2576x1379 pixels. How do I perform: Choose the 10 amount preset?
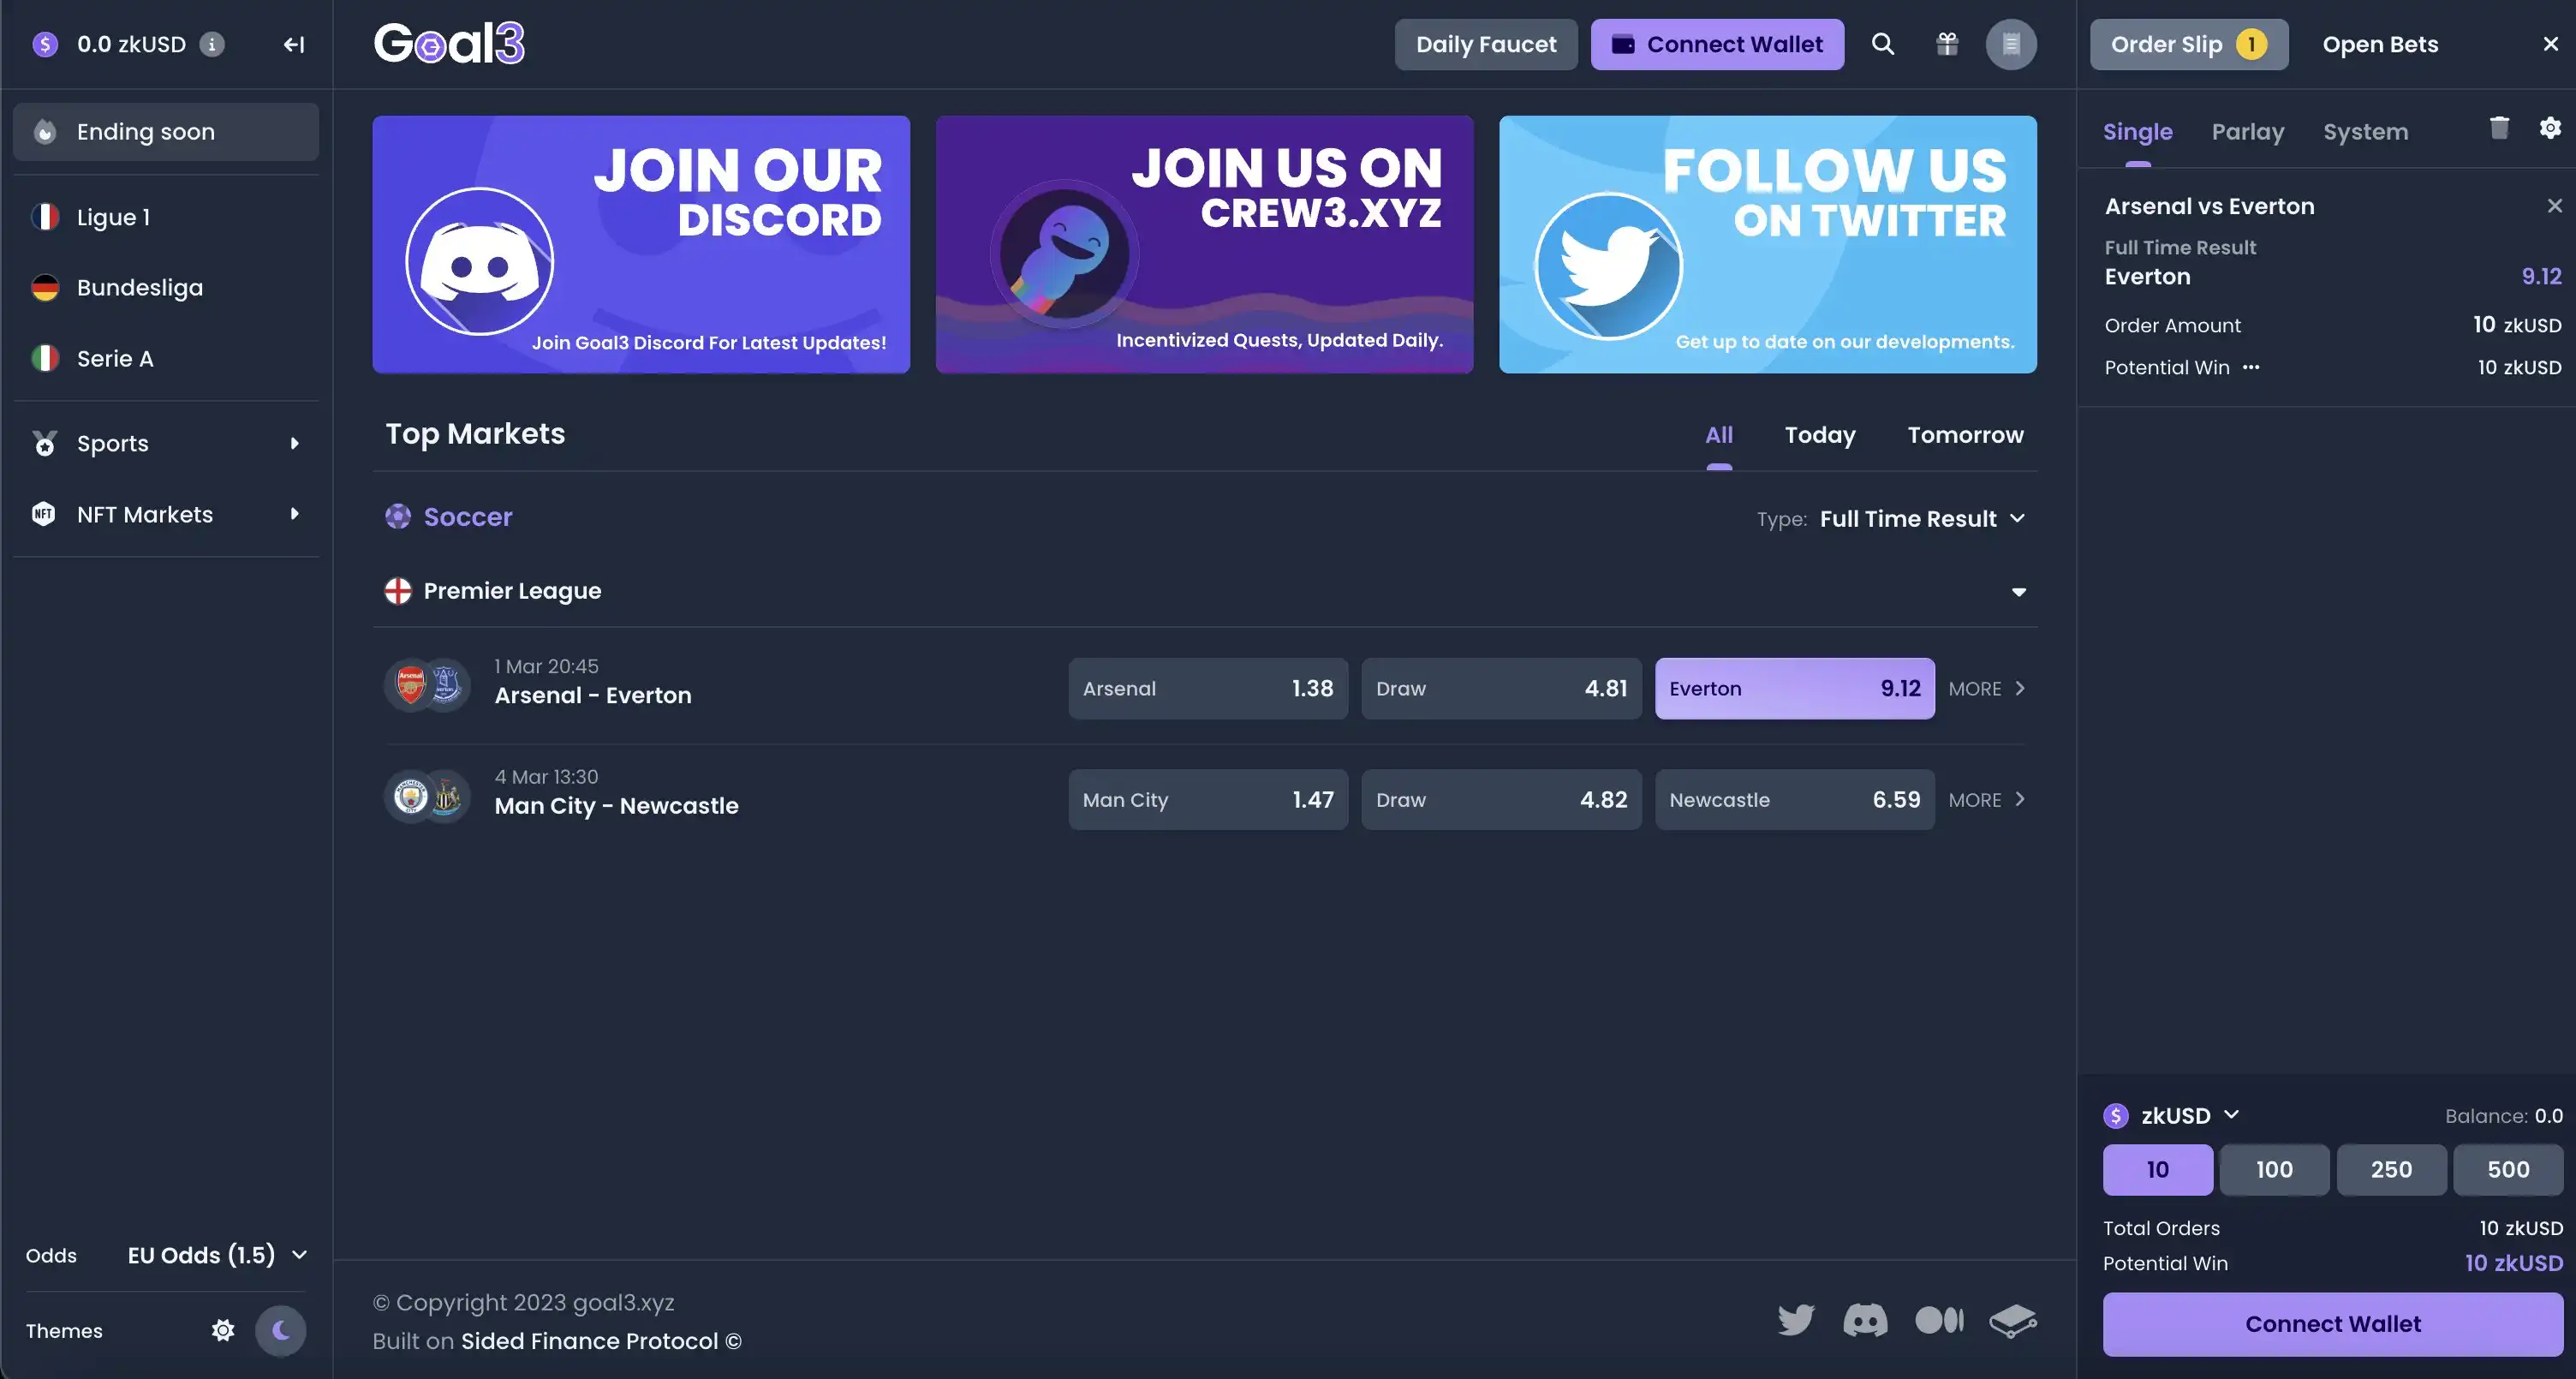[x=2157, y=1169]
